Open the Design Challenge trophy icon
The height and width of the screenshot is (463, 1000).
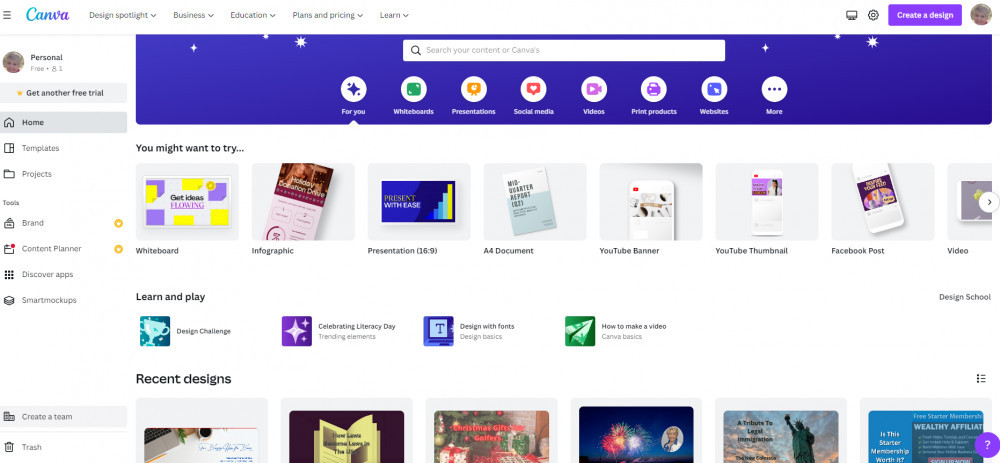pyautogui.click(x=155, y=331)
